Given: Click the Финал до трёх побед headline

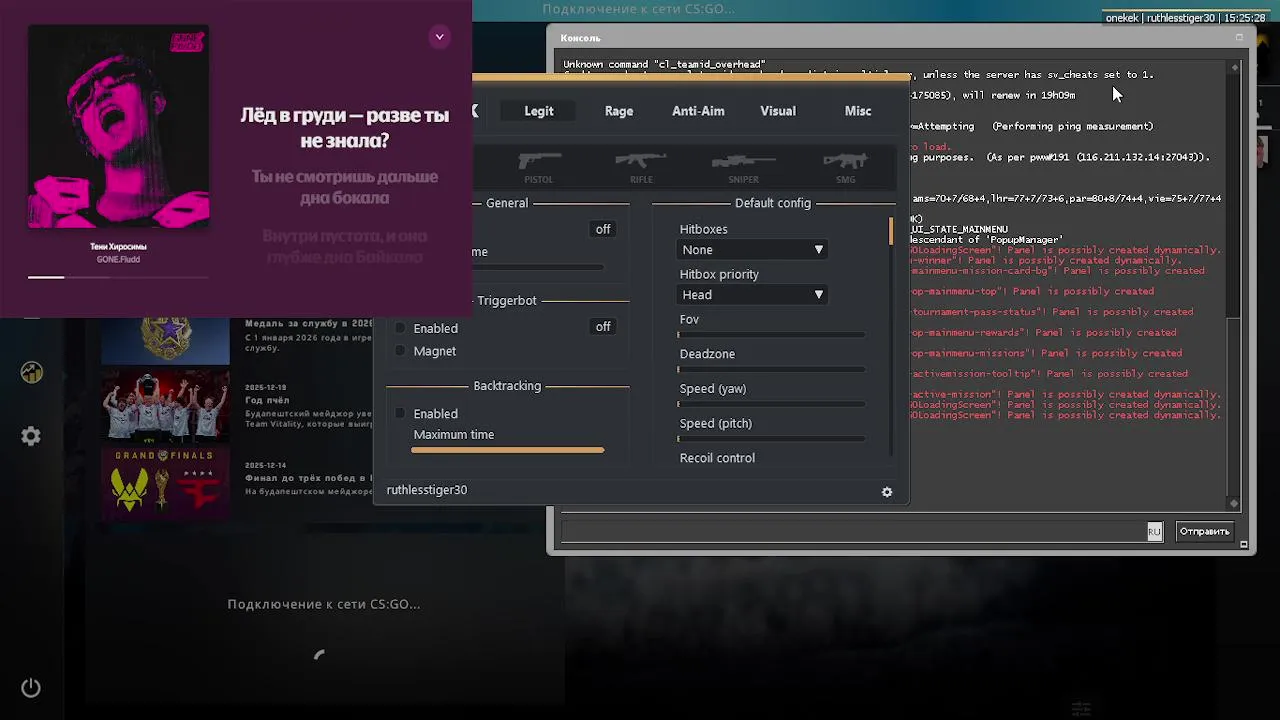Looking at the screenshot, I should [x=309, y=478].
